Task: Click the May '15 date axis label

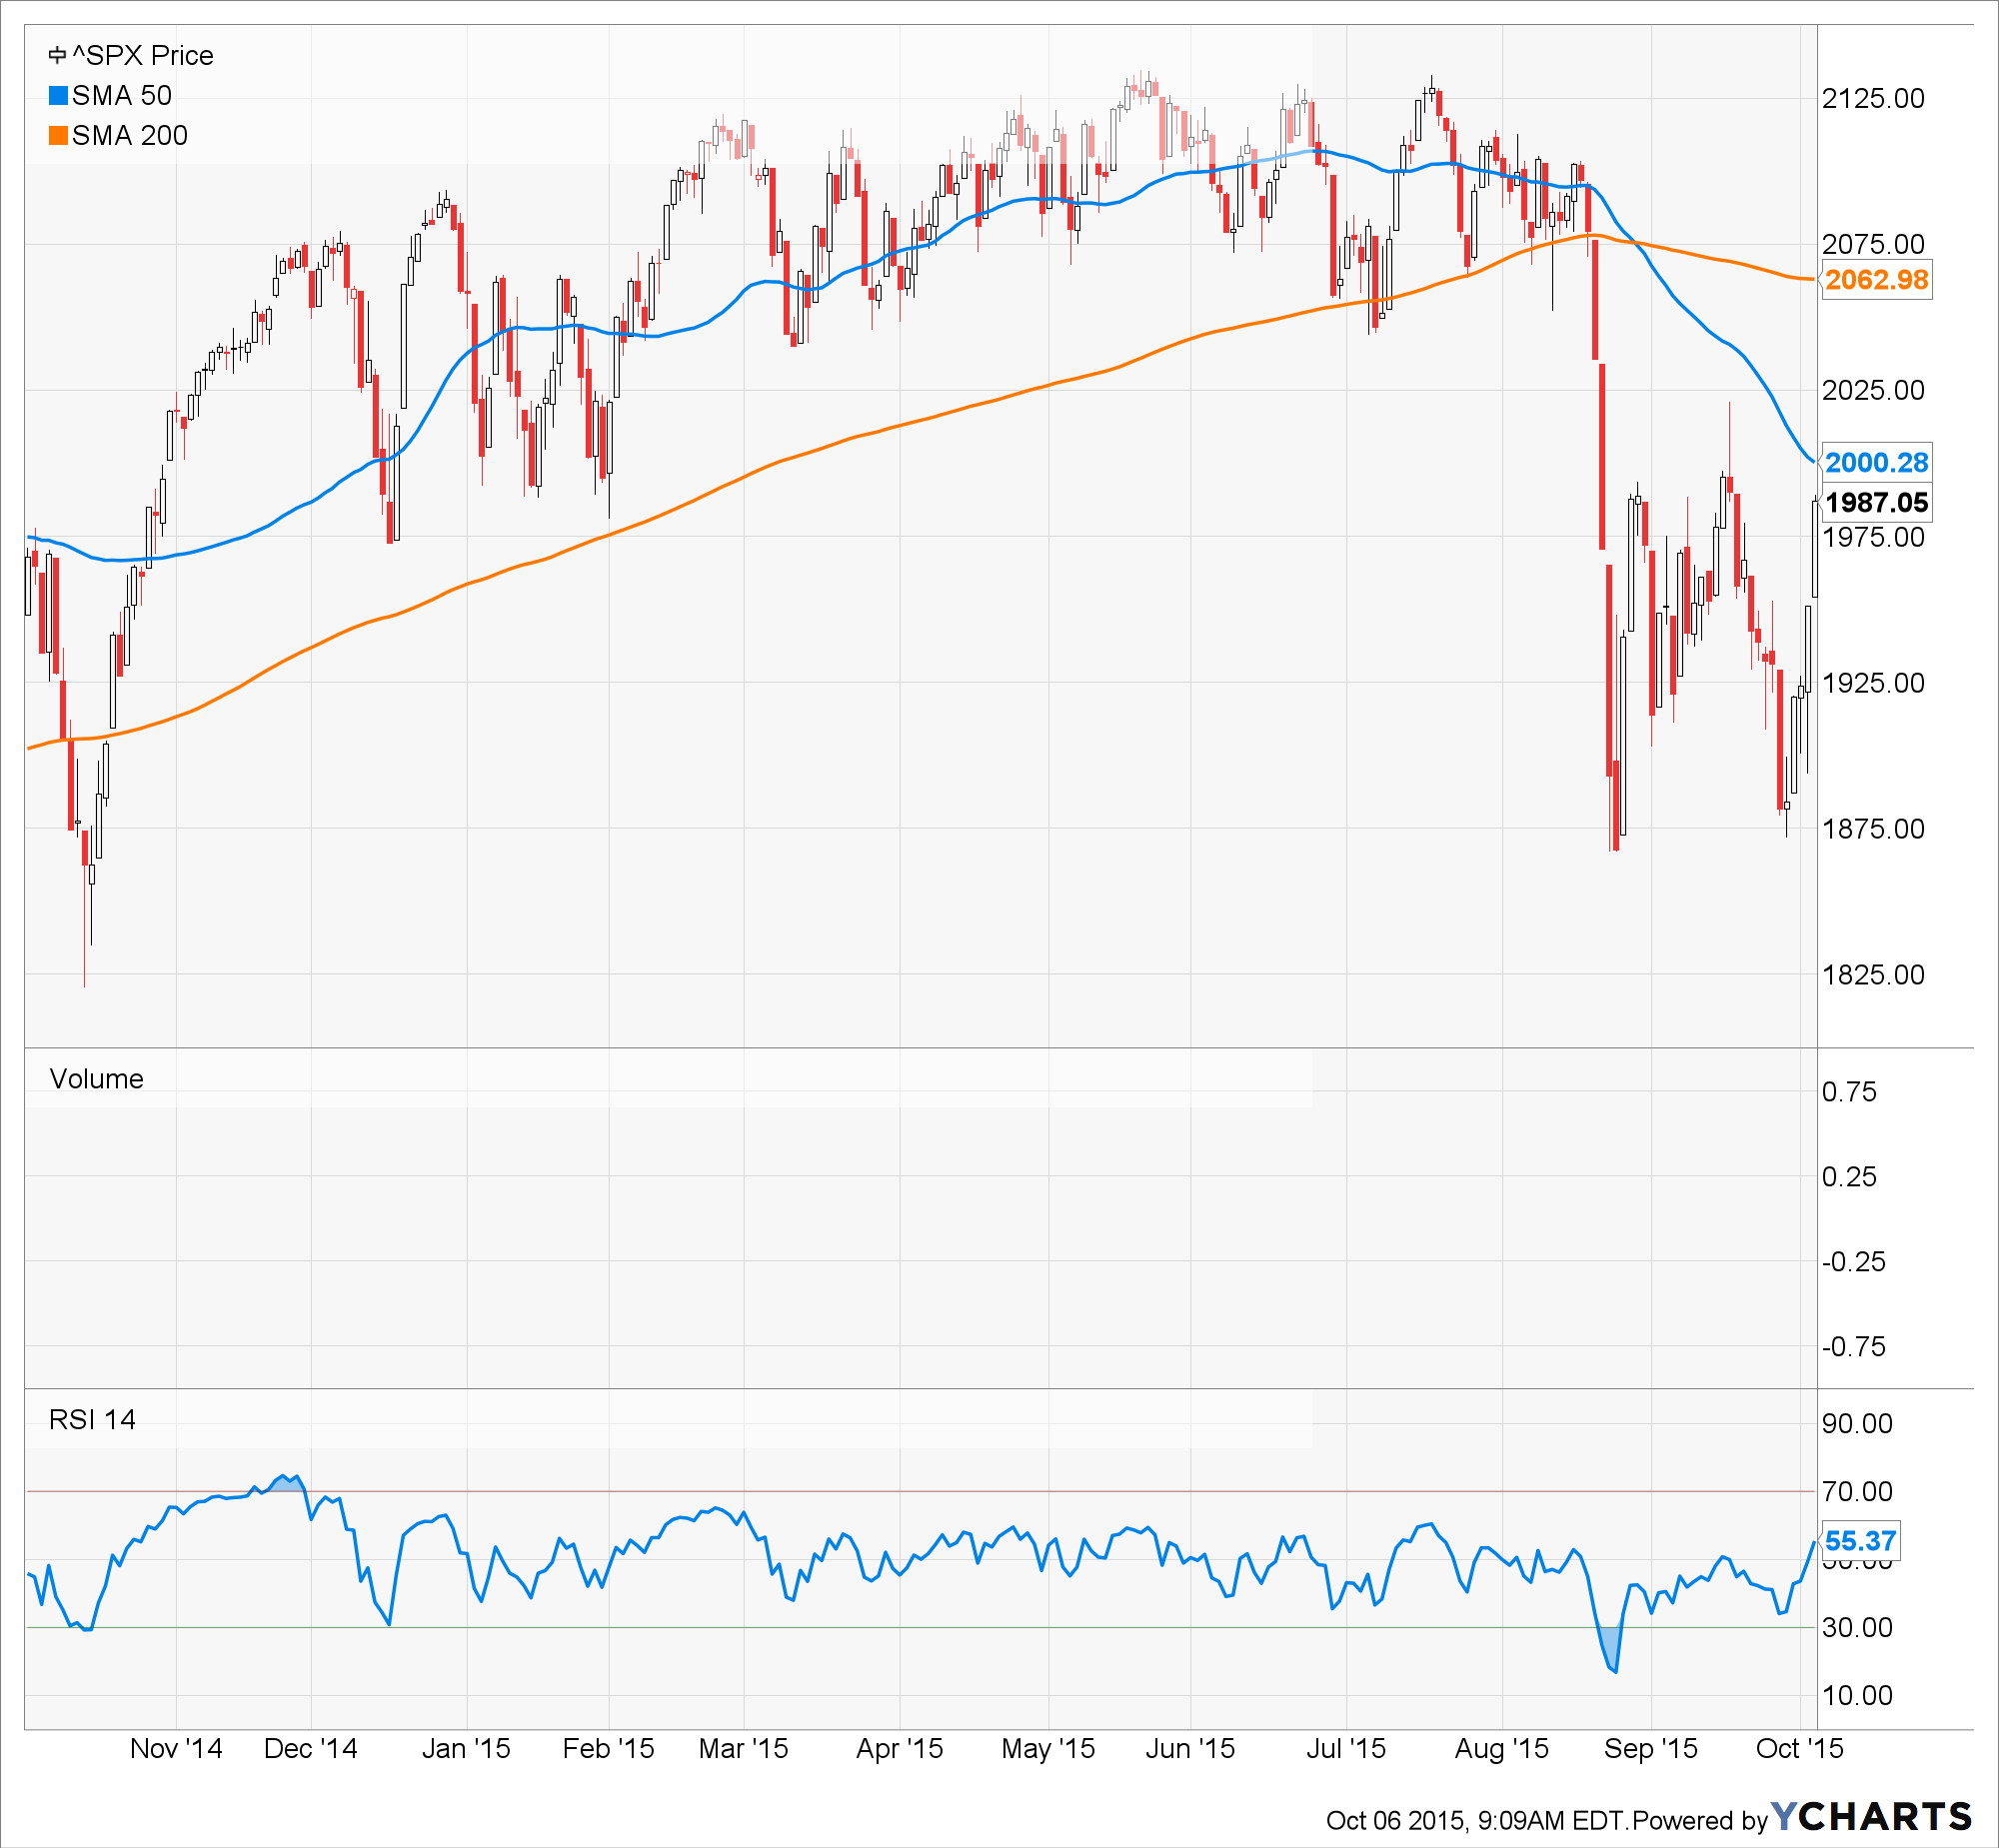Action: (1048, 1749)
